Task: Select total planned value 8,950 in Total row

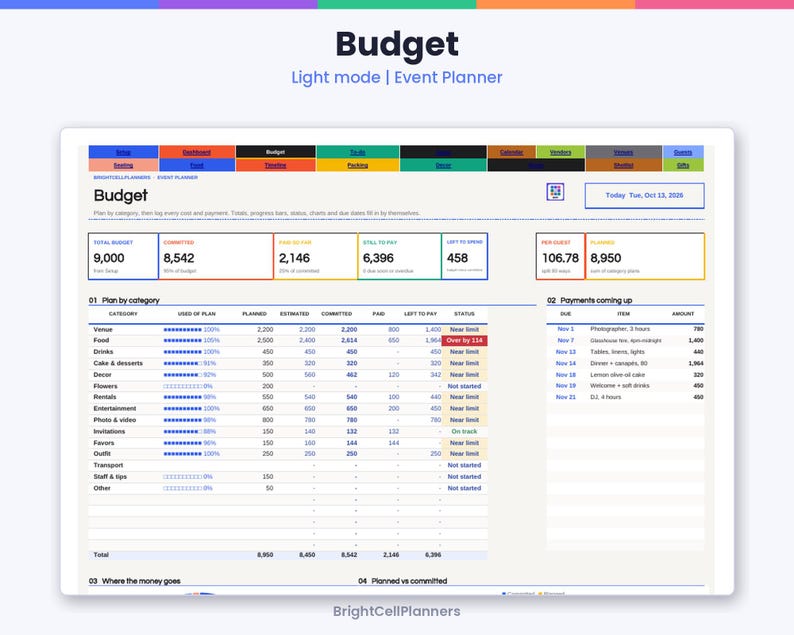Action: (x=265, y=555)
